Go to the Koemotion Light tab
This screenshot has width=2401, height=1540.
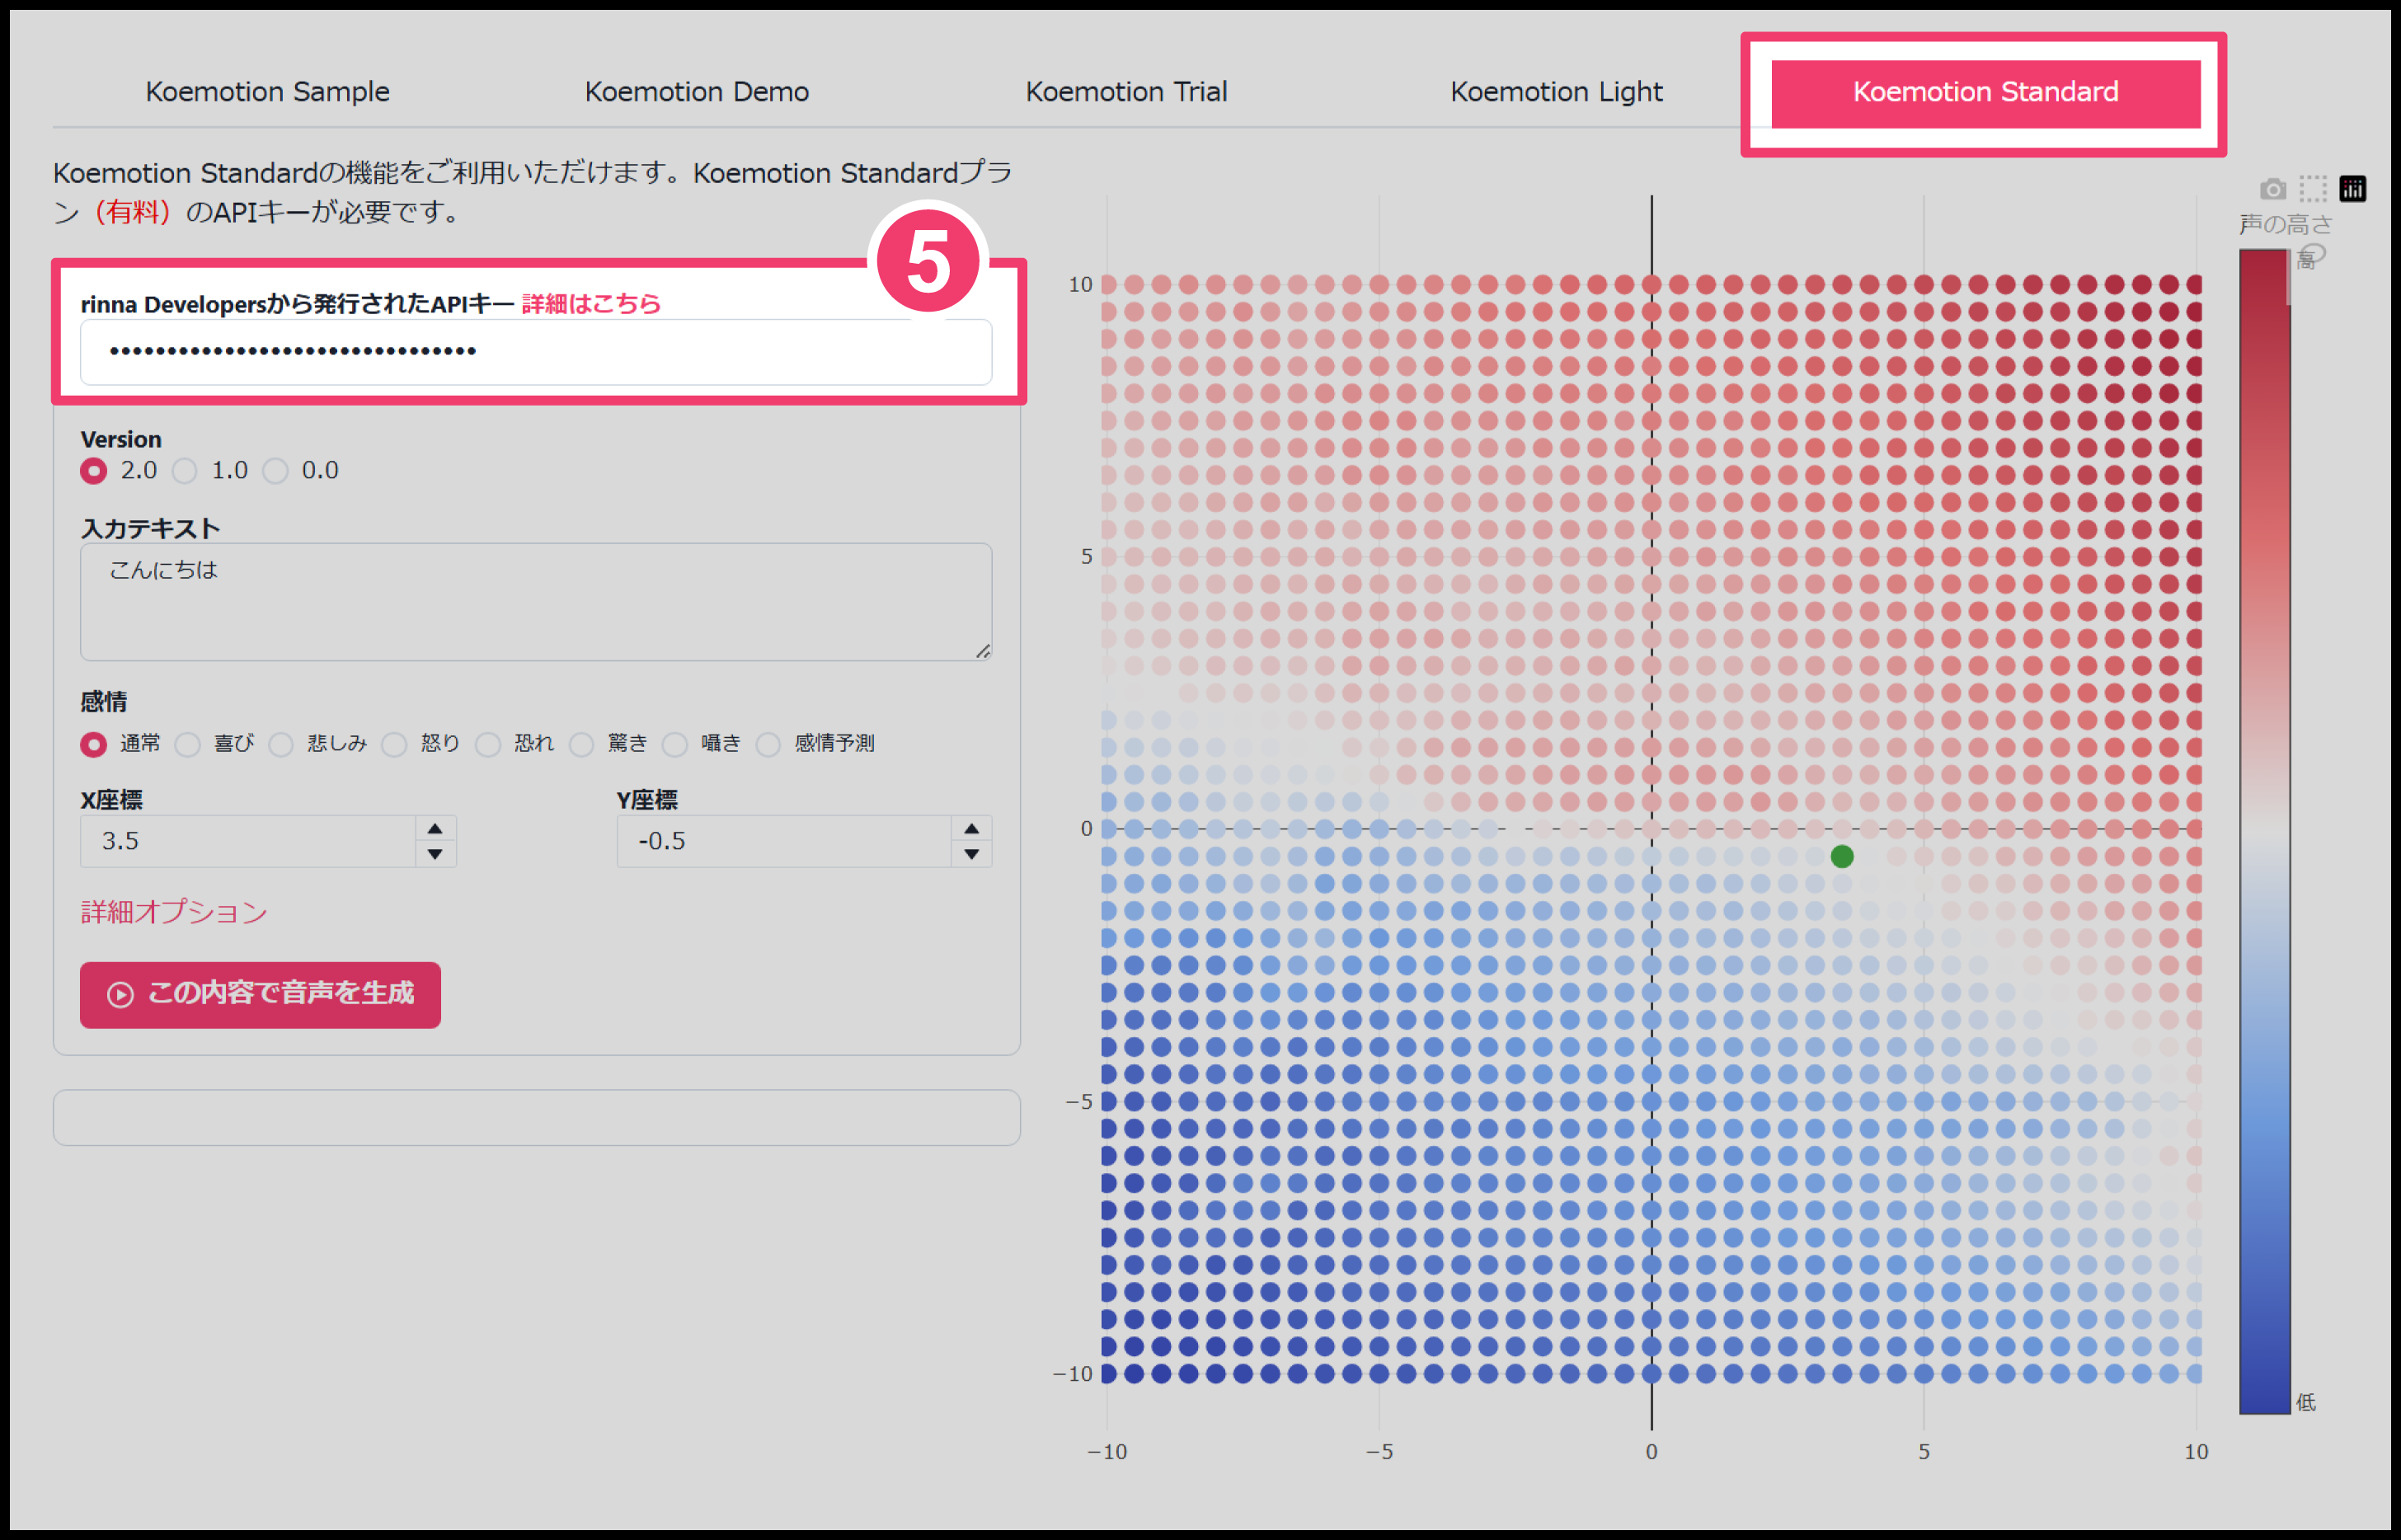(1556, 92)
